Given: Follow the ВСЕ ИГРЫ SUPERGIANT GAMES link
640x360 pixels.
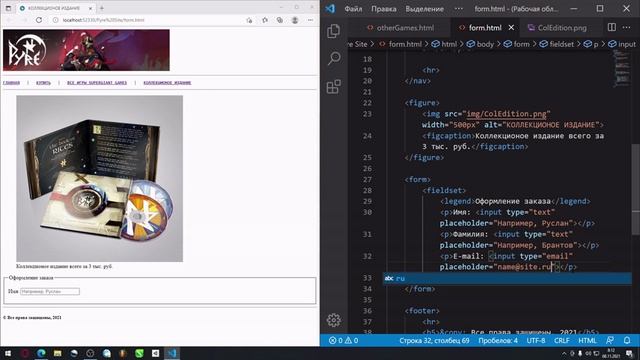Looking at the screenshot, I should tap(97, 82).
